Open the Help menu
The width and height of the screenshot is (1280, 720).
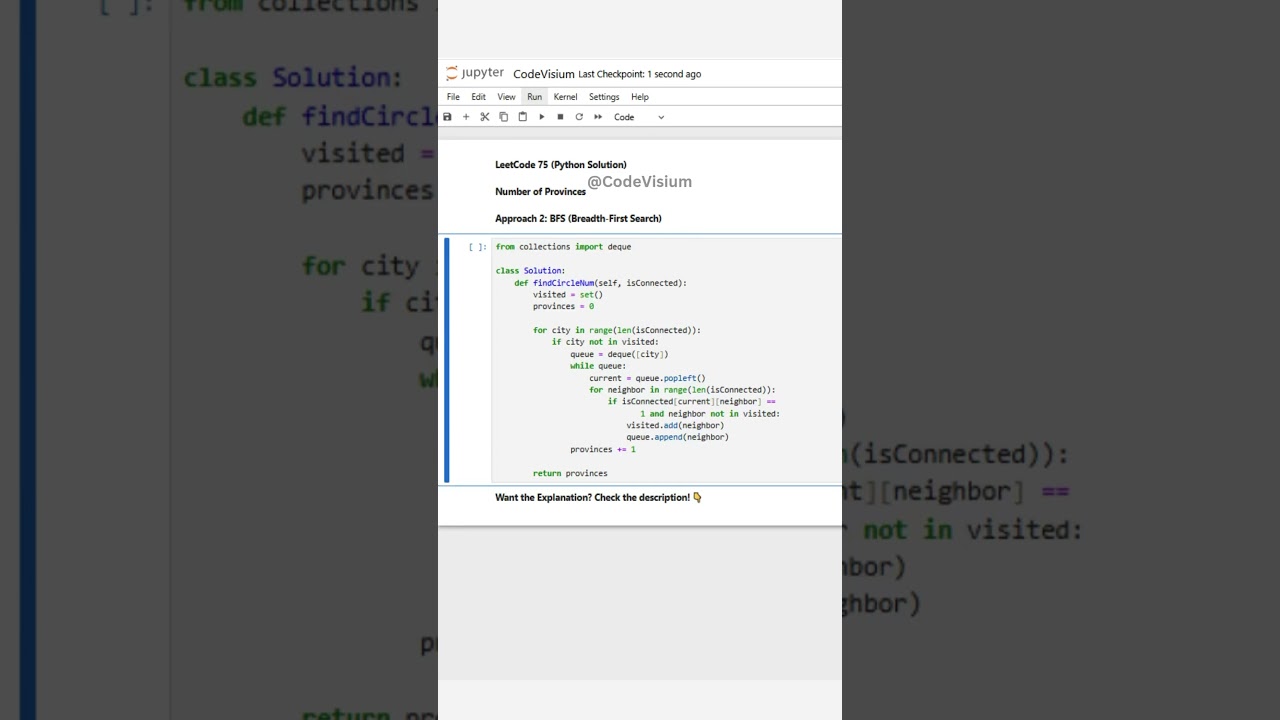click(640, 97)
